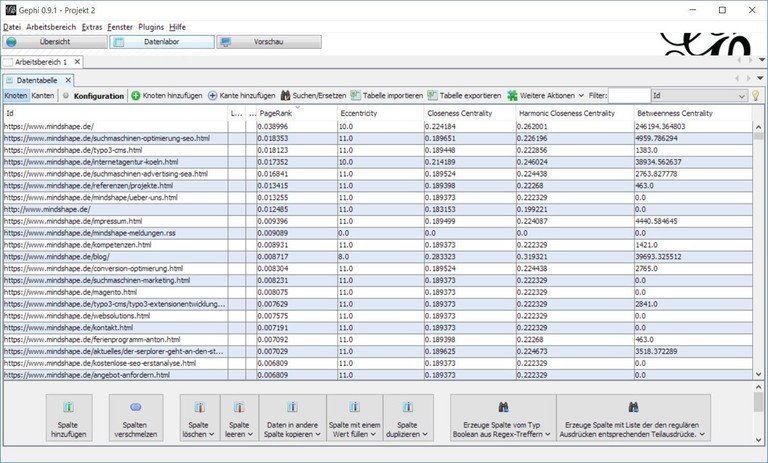
Task: Click Spalte duplizieren icon
Action: tap(408, 407)
